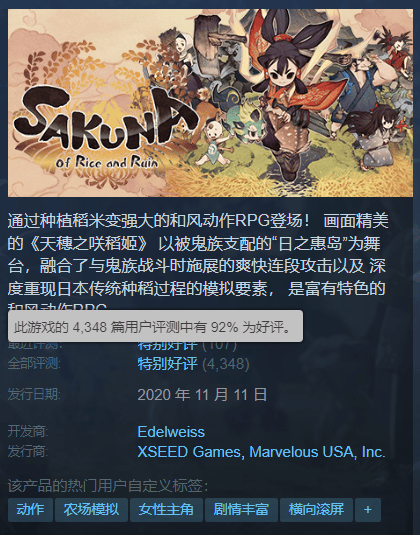Open the 女性主角 tag
The image size is (420, 535).
(x=166, y=510)
